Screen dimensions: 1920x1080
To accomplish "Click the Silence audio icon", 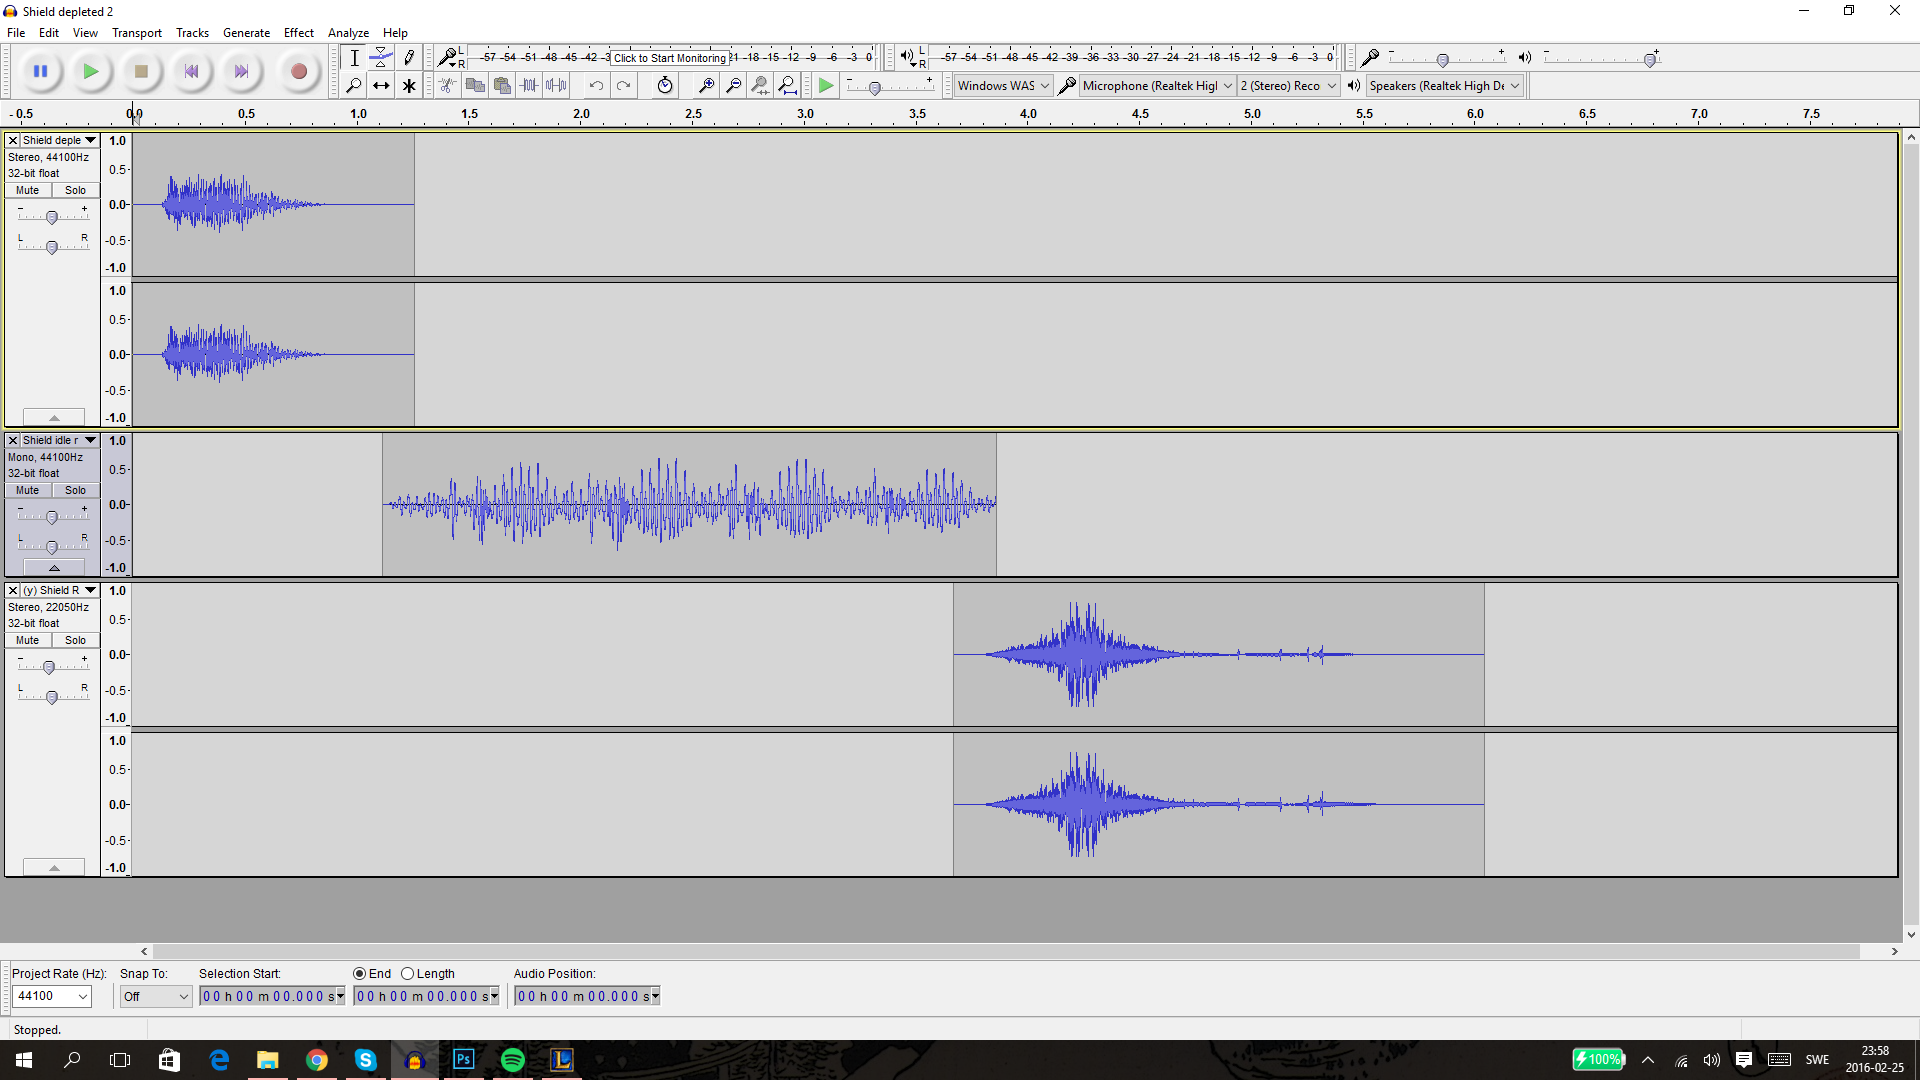I will click(x=556, y=86).
